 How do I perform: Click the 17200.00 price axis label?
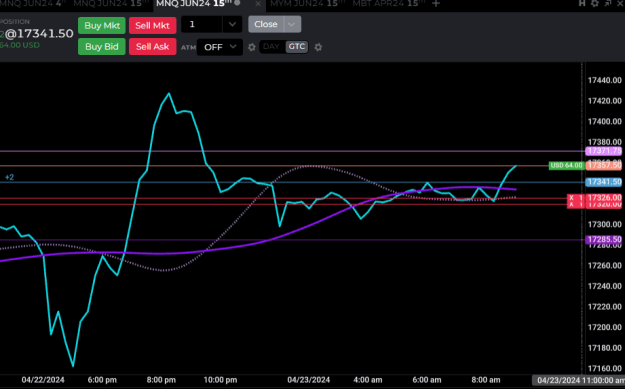tap(605, 327)
